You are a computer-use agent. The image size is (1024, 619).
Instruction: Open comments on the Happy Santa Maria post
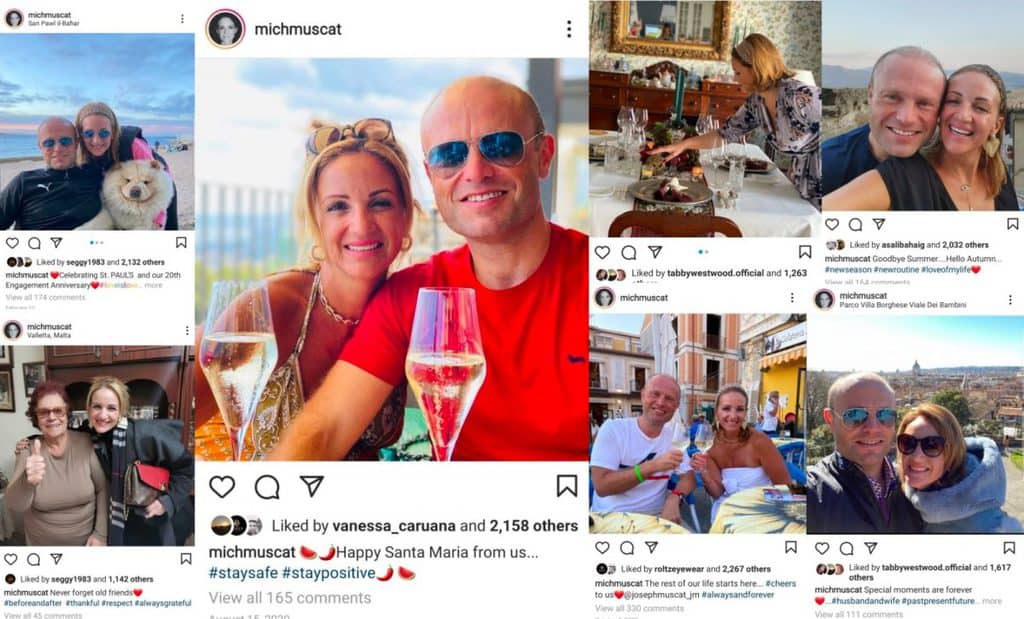click(267, 486)
